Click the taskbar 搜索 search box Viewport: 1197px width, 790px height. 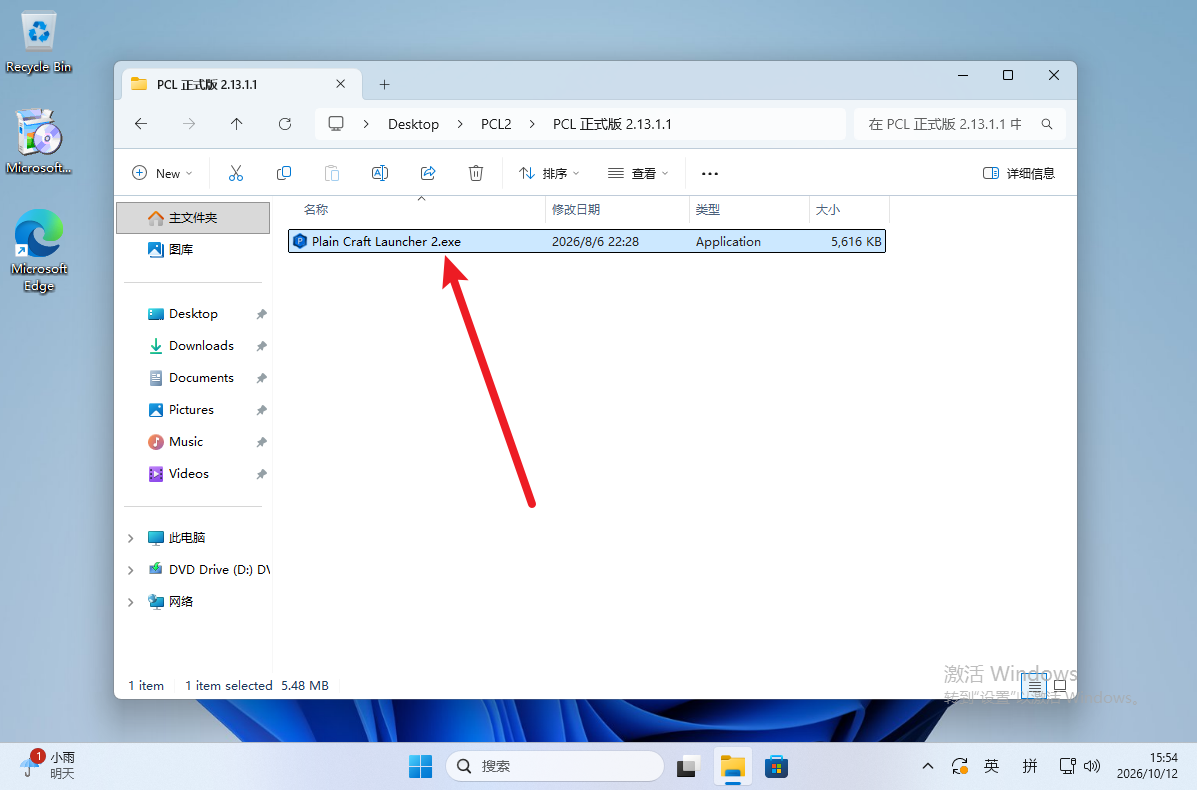(555, 766)
